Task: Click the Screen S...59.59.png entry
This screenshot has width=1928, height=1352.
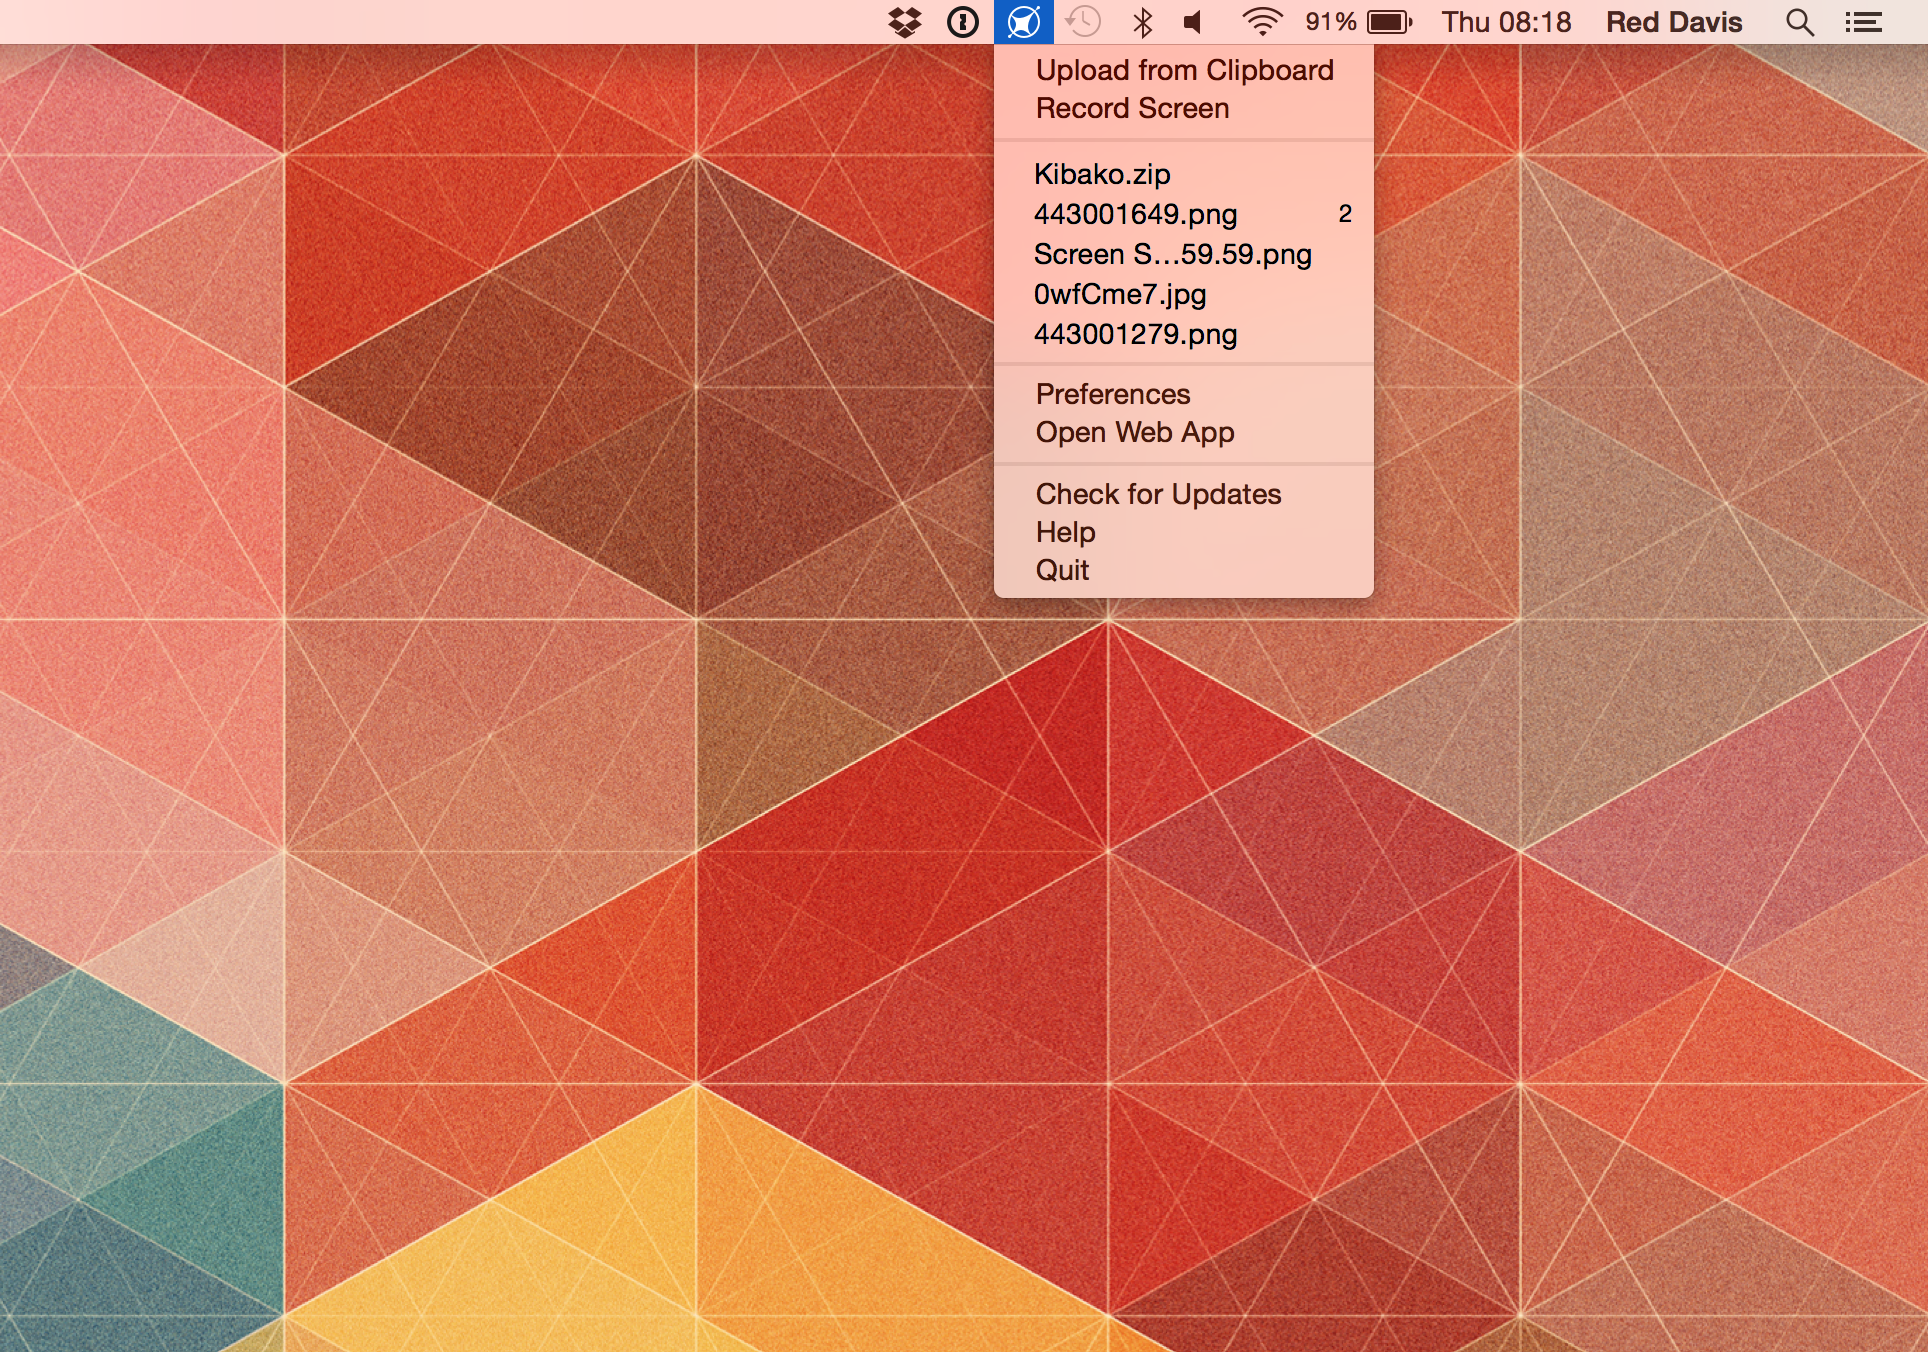Action: [x=1172, y=254]
